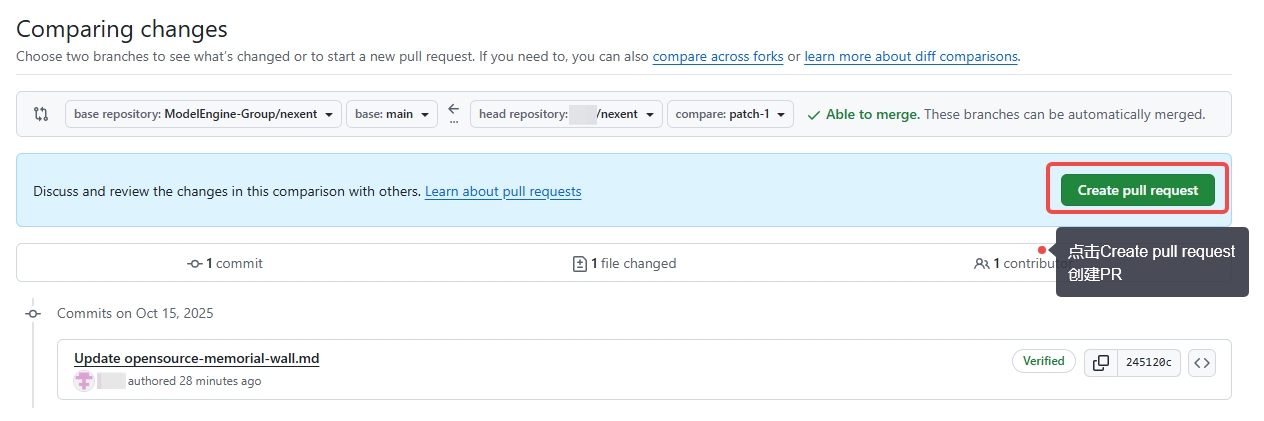Open the base repository dropdown
Viewport: 1264px width, 421px height.
[x=203, y=114]
